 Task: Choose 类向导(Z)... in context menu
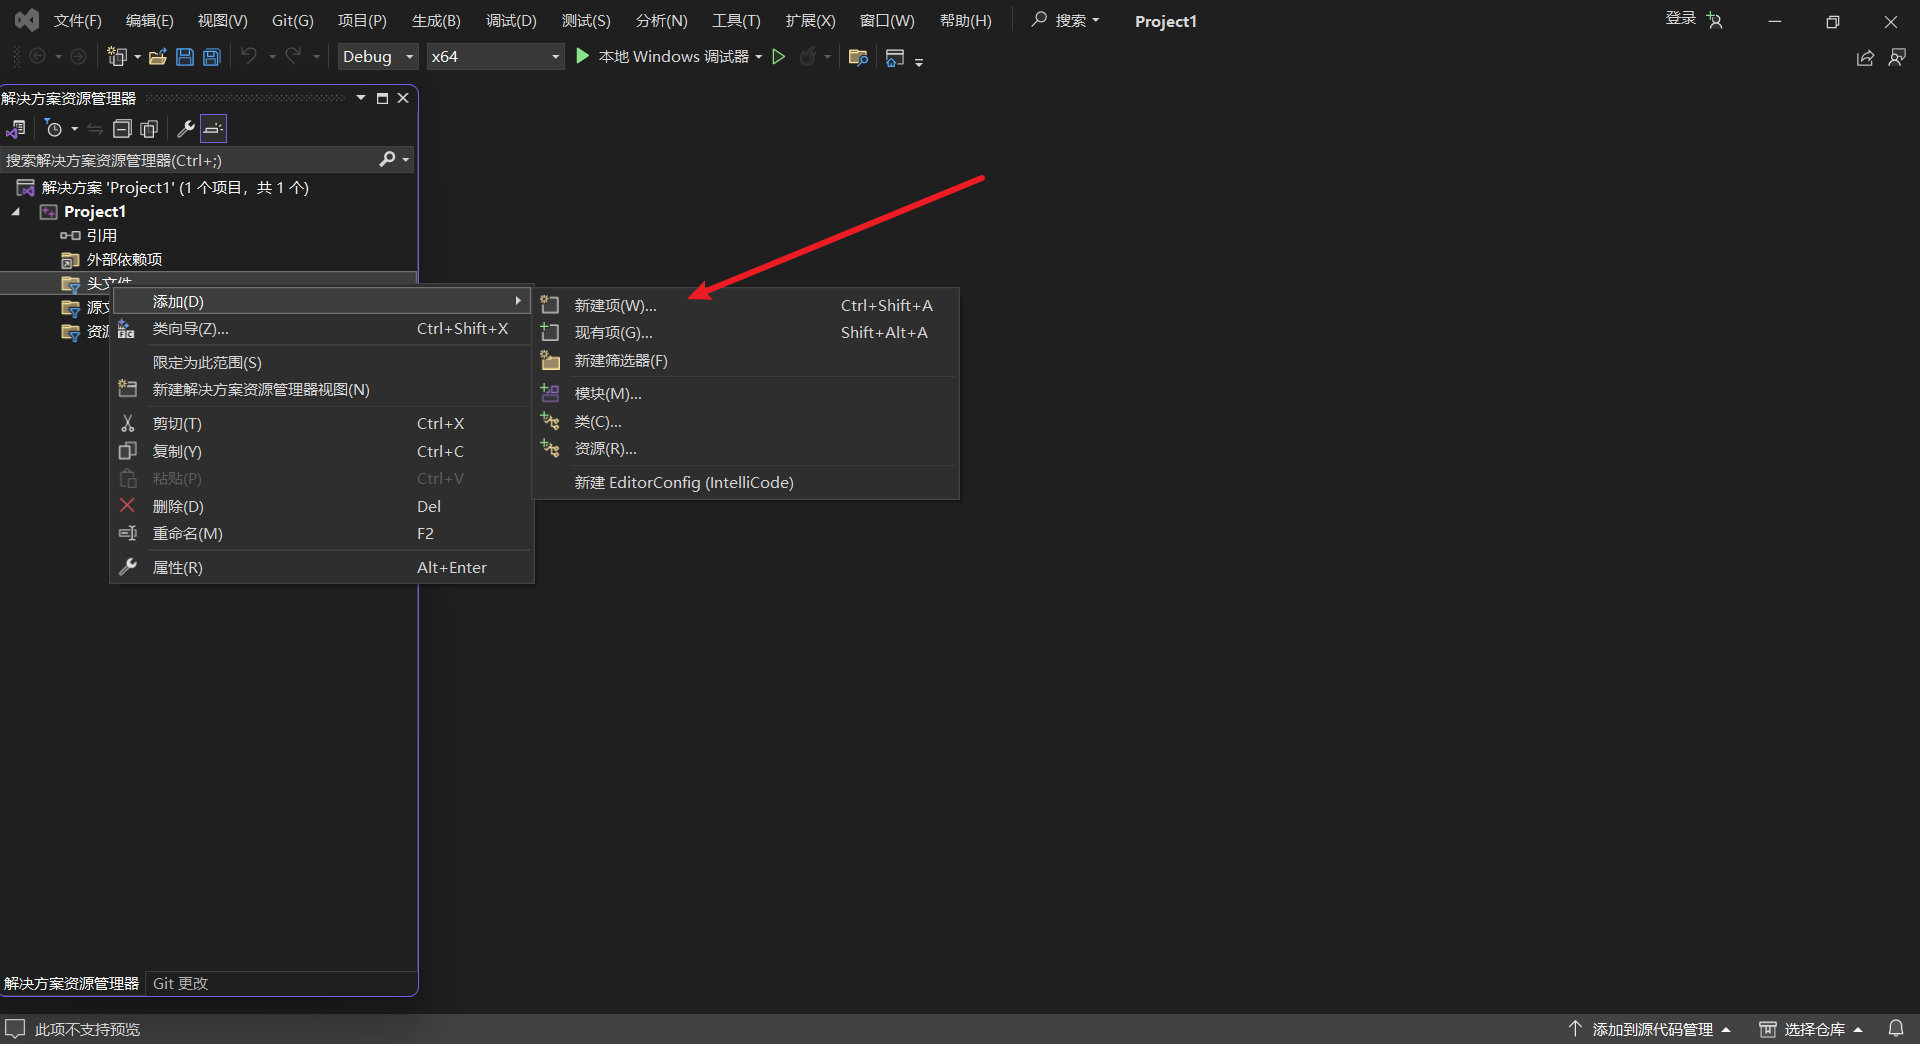[x=322, y=329]
